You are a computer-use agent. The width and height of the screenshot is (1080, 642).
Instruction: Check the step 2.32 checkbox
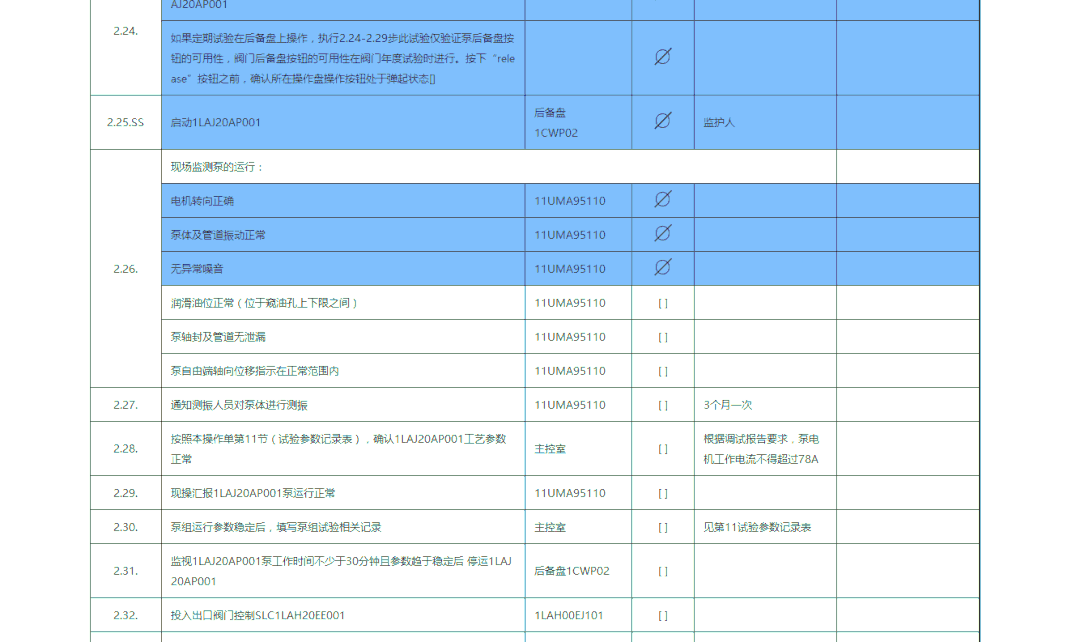pyautogui.click(x=662, y=615)
